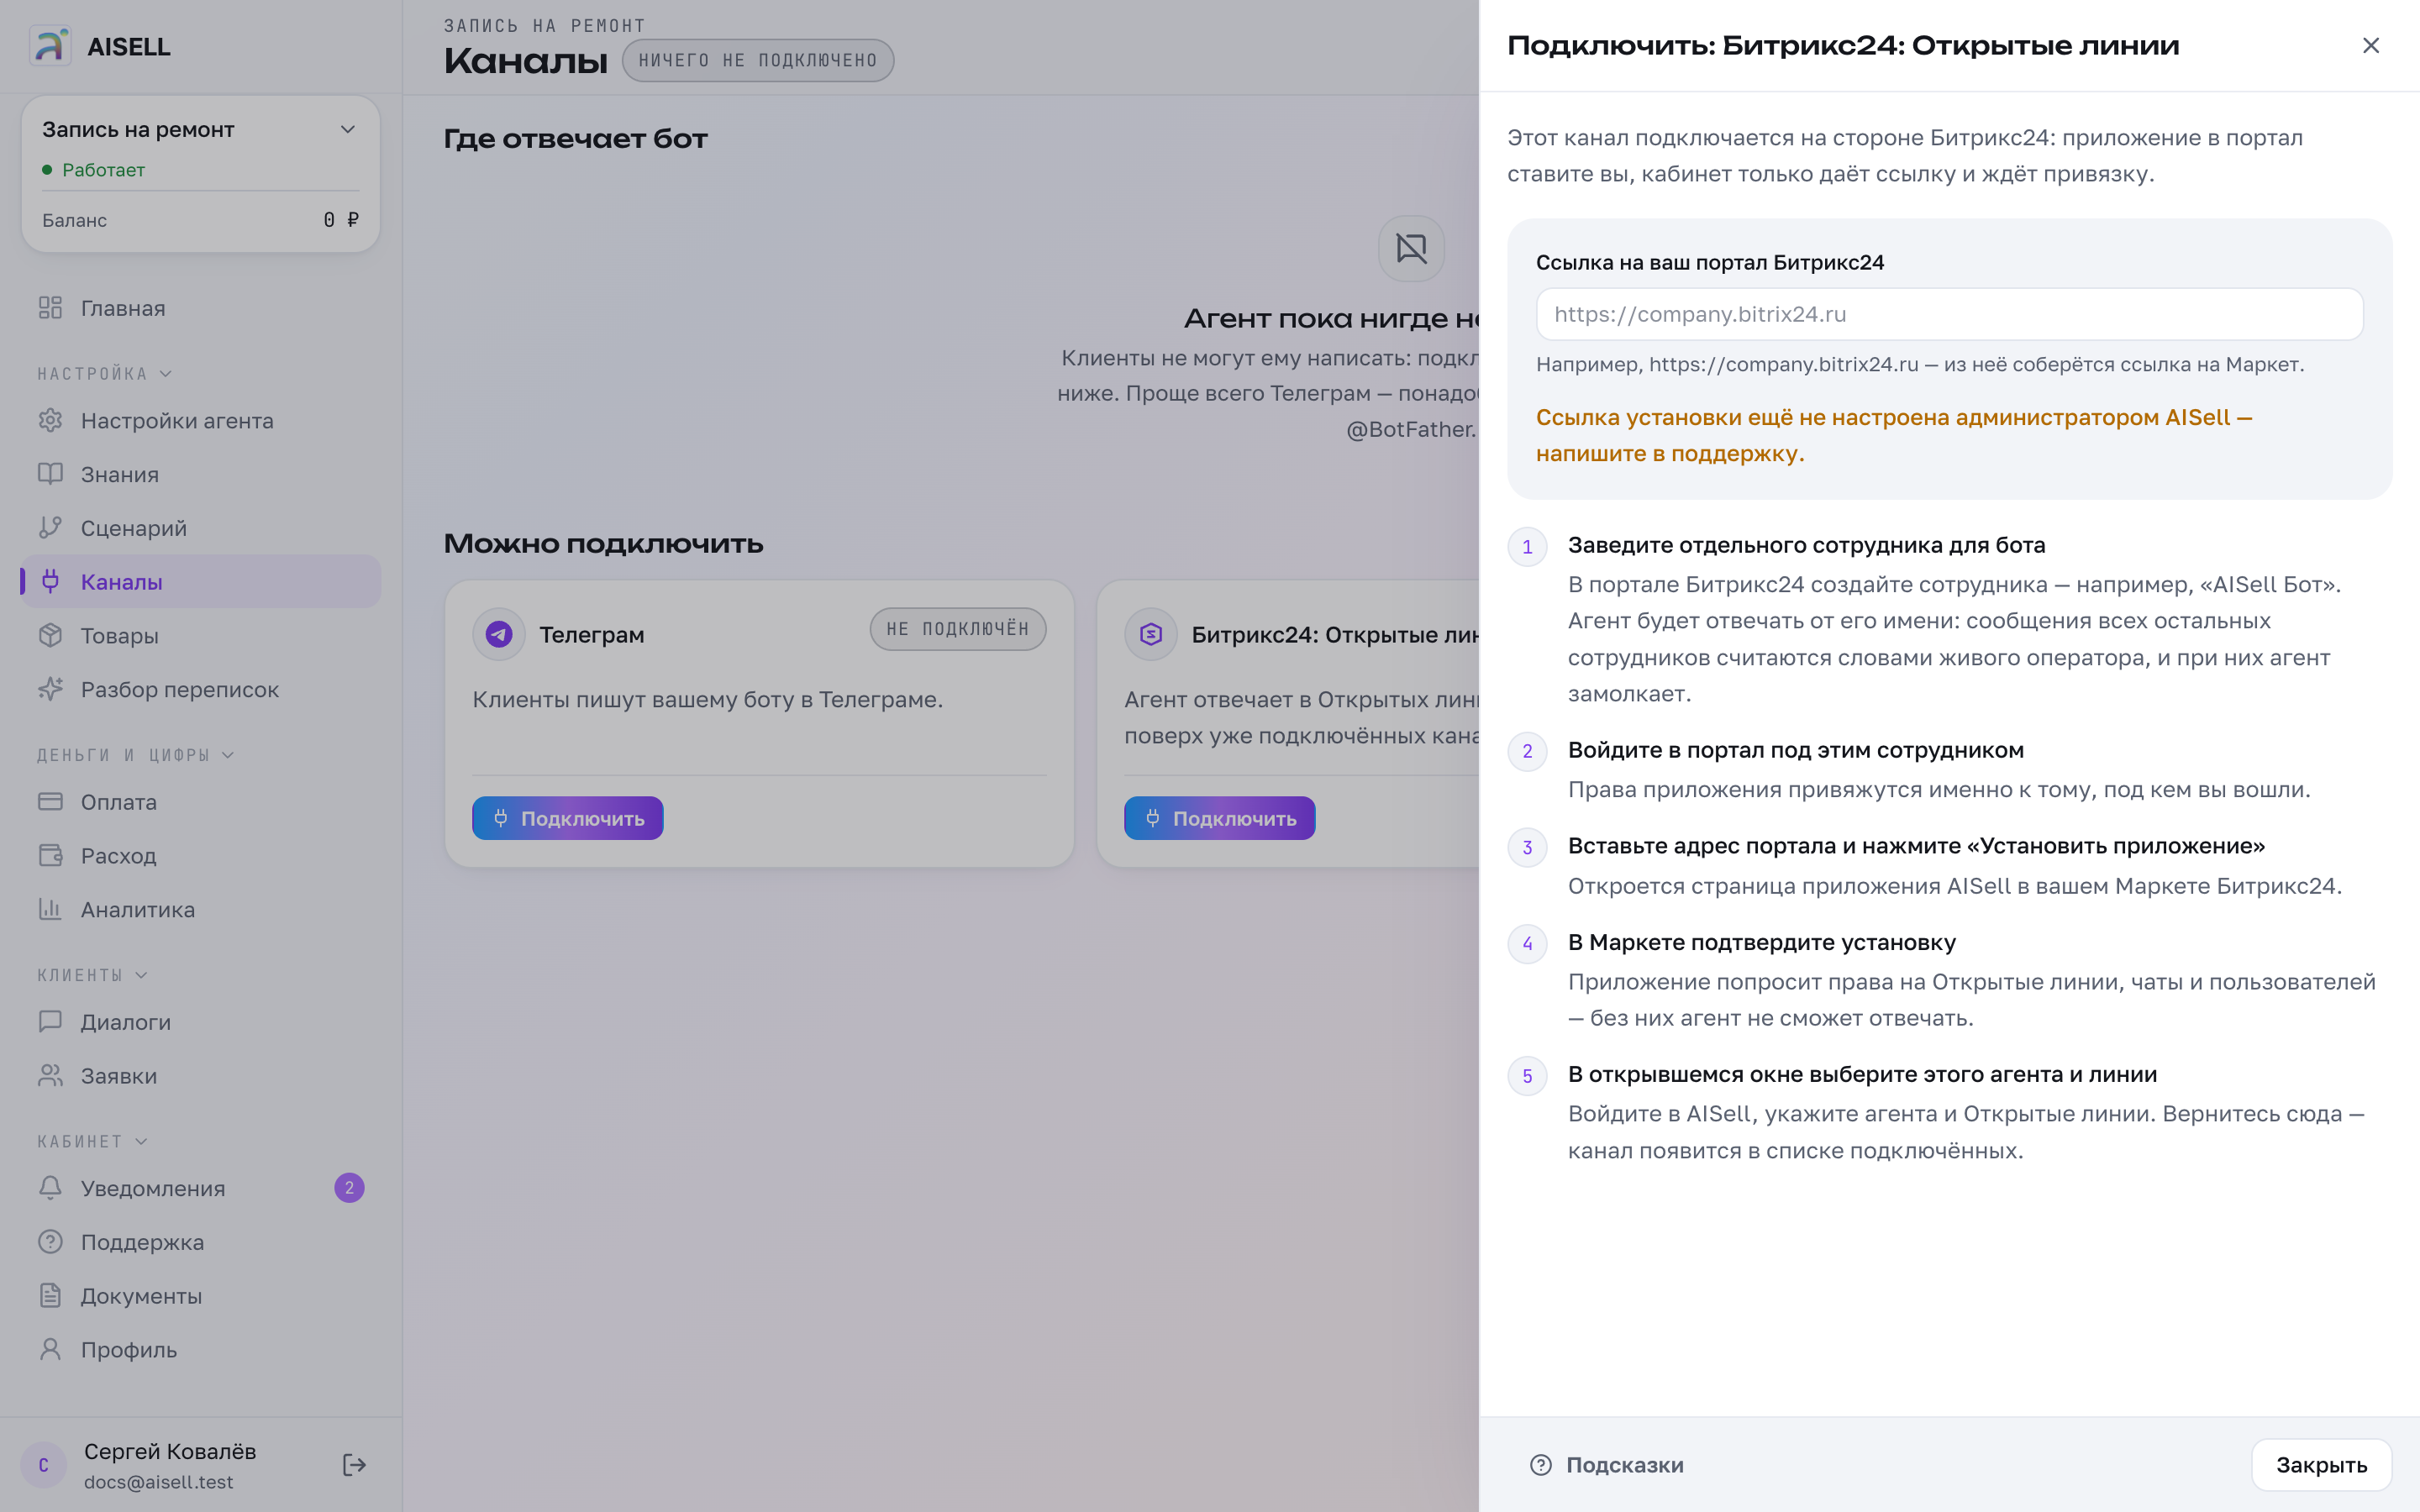Select the Каналы menu item
This screenshot has height=1512, width=2420.
tap(201, 582)
